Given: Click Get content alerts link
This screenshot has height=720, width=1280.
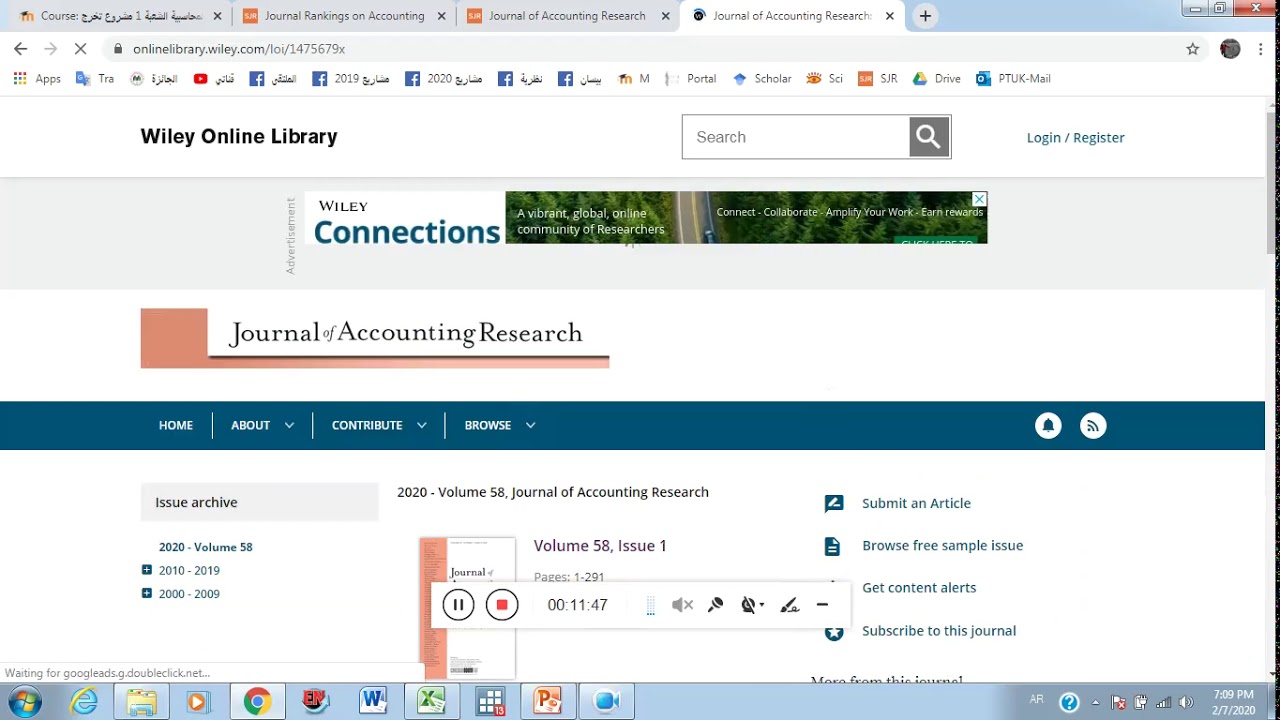Looking at the screenshot, I should (919, 588).
